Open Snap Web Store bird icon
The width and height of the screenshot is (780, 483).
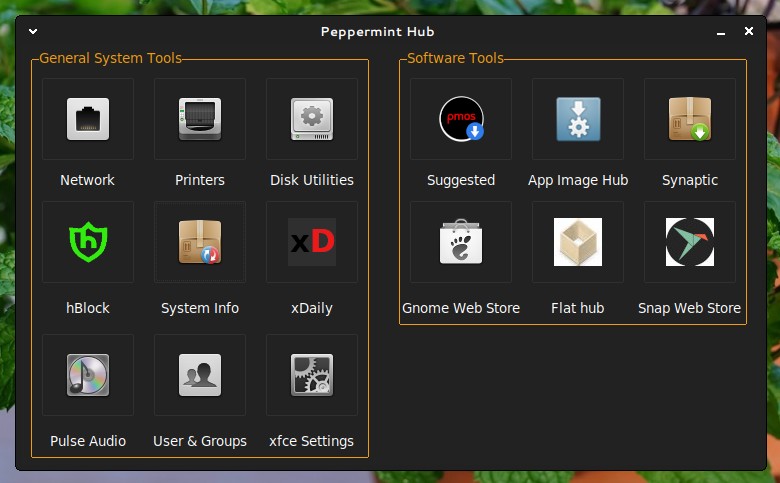point(690,242)
